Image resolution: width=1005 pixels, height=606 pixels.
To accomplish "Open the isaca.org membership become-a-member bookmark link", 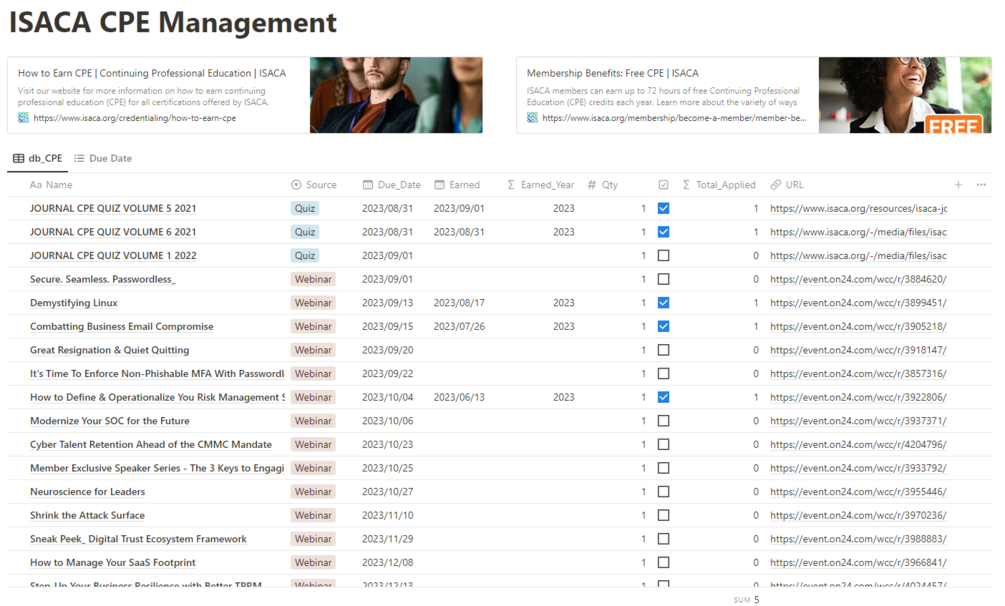I will 674,118.
